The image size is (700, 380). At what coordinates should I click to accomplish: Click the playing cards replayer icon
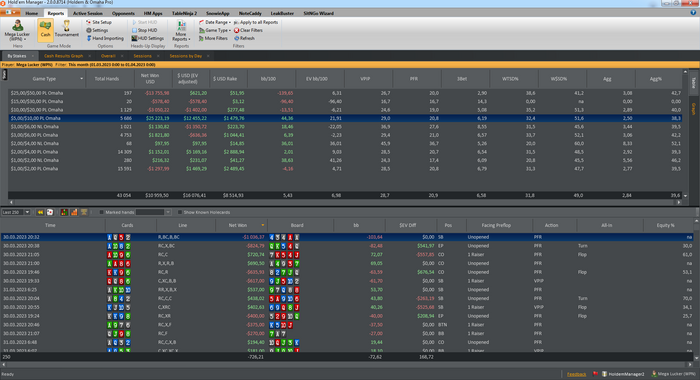tap(50, 212)
